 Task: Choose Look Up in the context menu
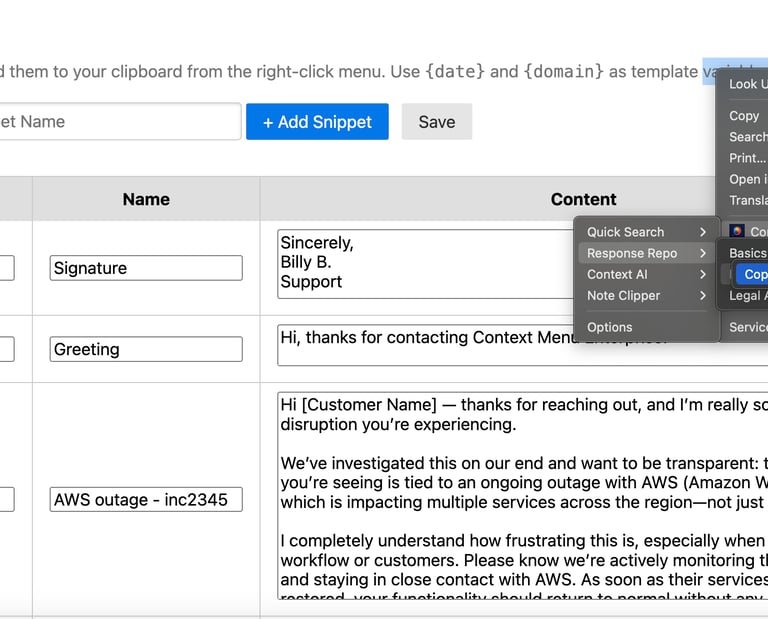pyautogui.click(x=748, y=84)
